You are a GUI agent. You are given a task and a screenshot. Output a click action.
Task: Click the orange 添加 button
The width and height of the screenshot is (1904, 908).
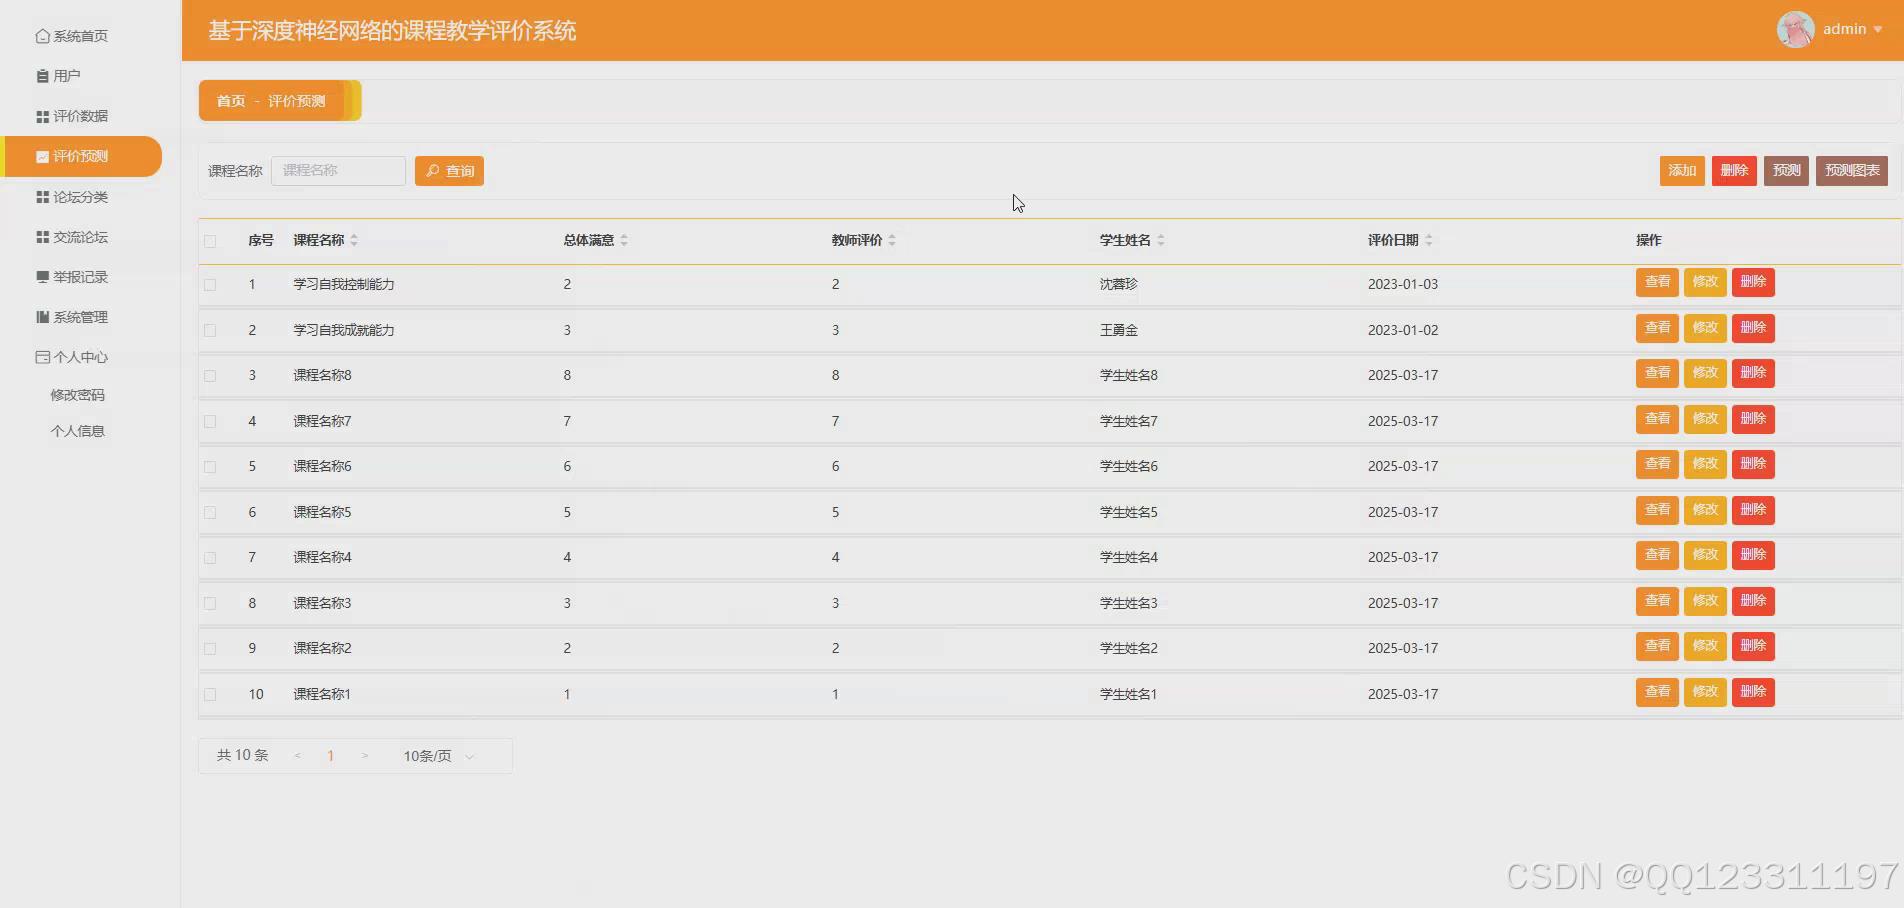(1682, 171)
